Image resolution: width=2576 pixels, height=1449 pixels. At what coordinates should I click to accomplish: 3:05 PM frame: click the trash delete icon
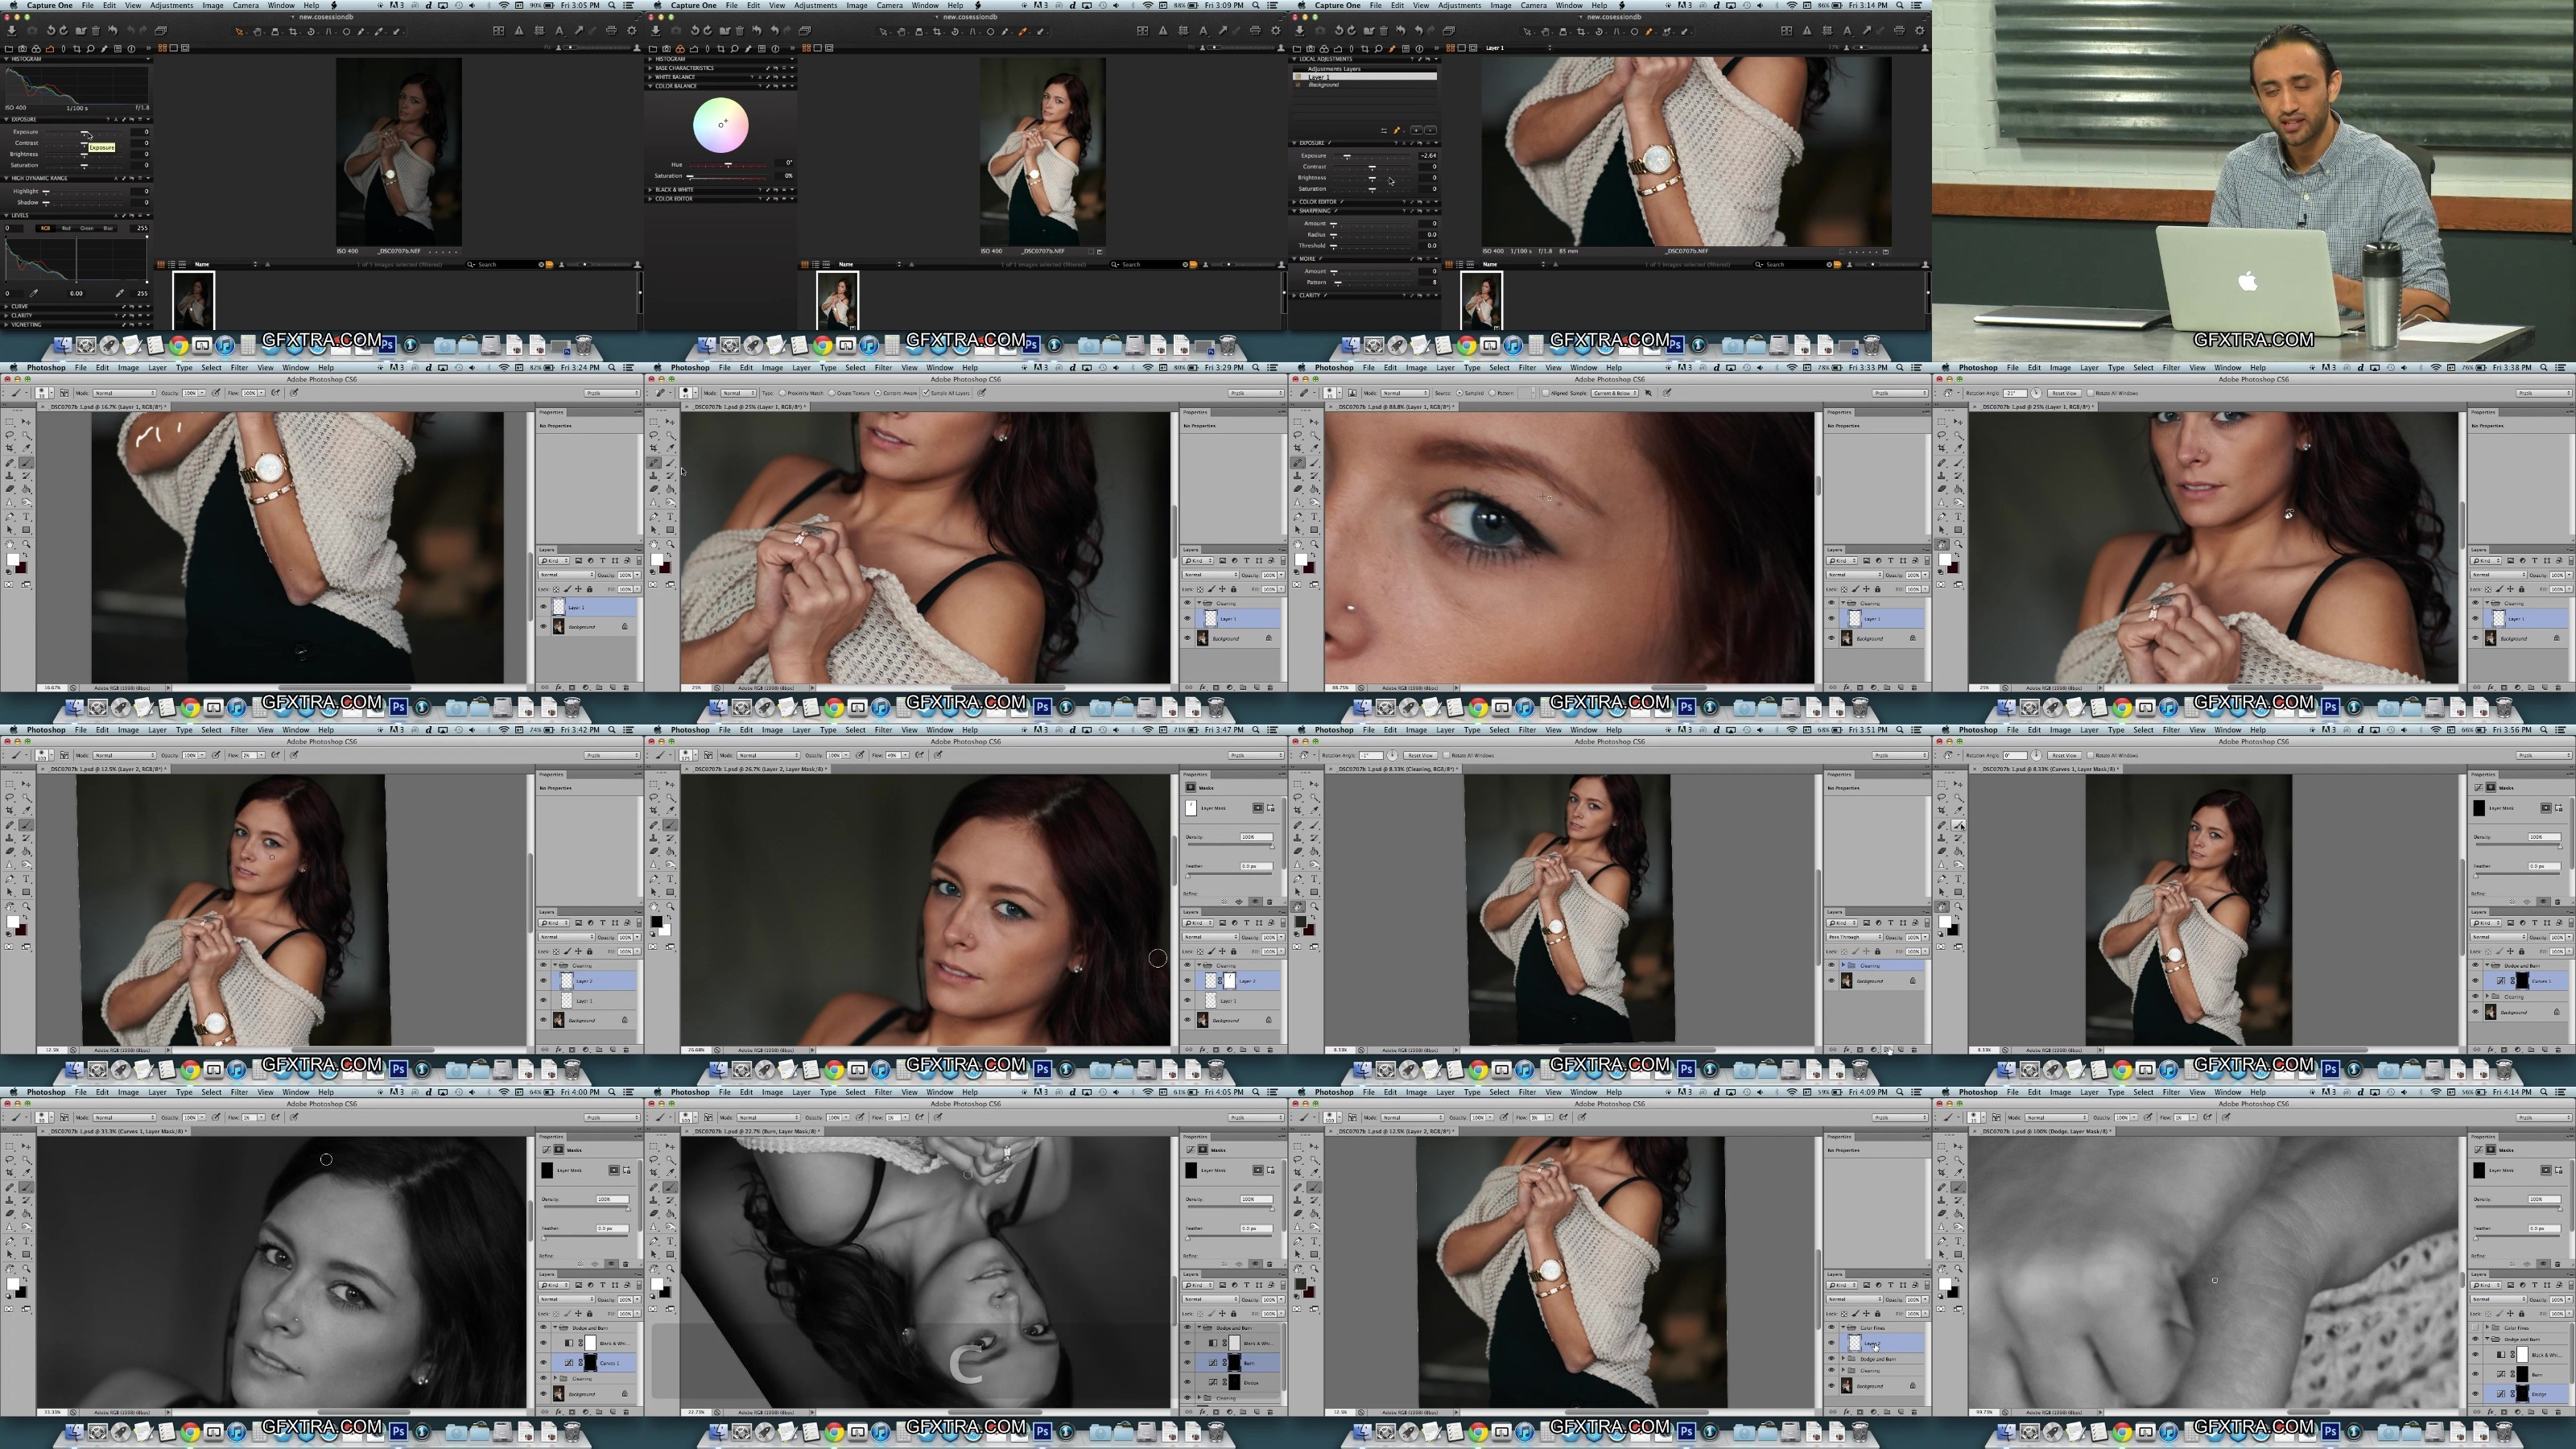point(96,31)
